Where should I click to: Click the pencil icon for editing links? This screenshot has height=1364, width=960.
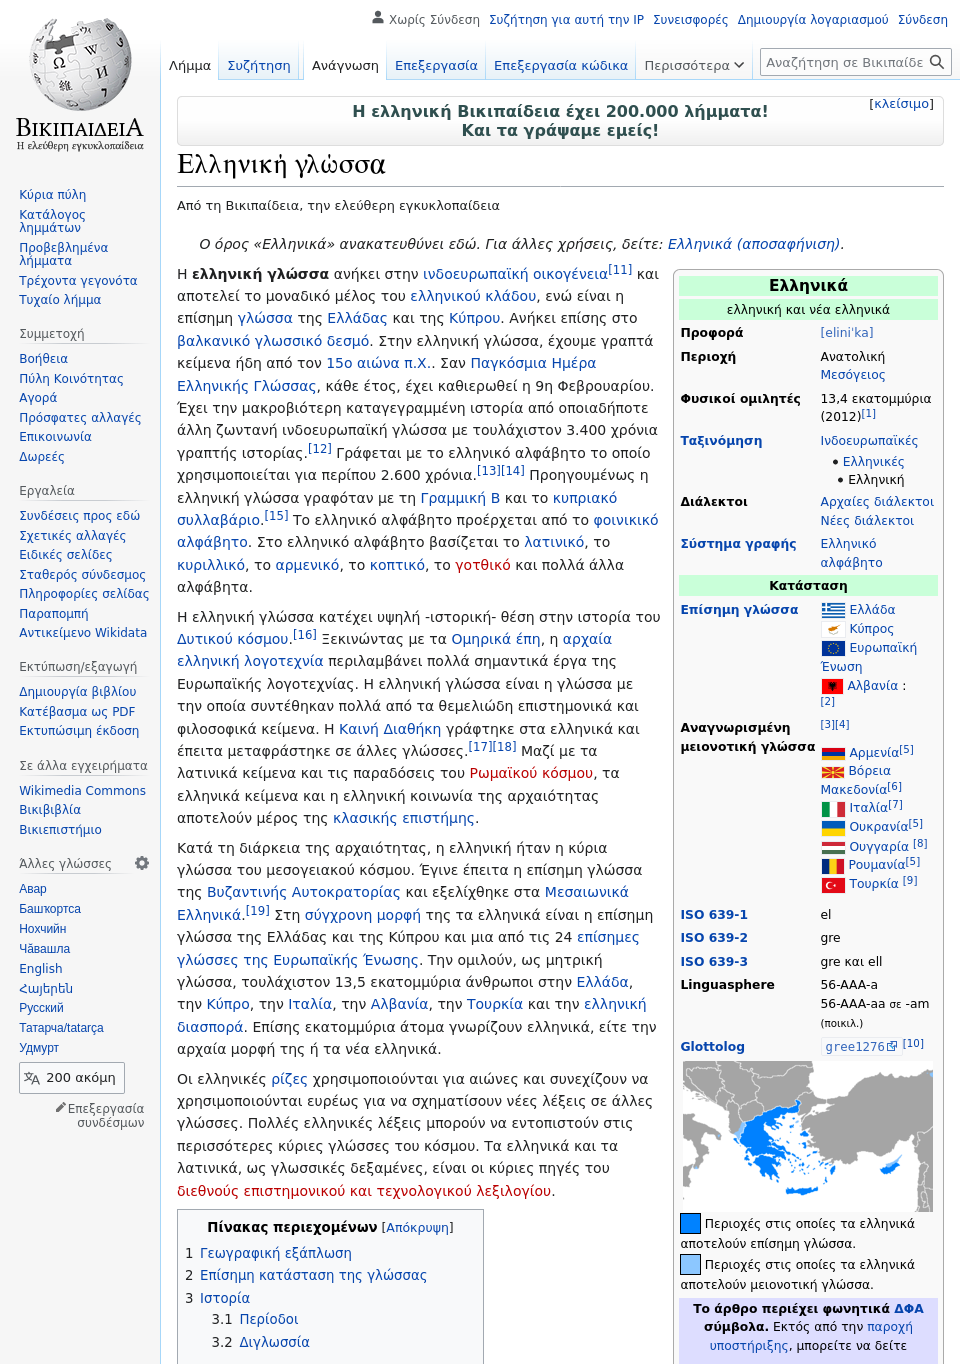tap(60, 1108)
